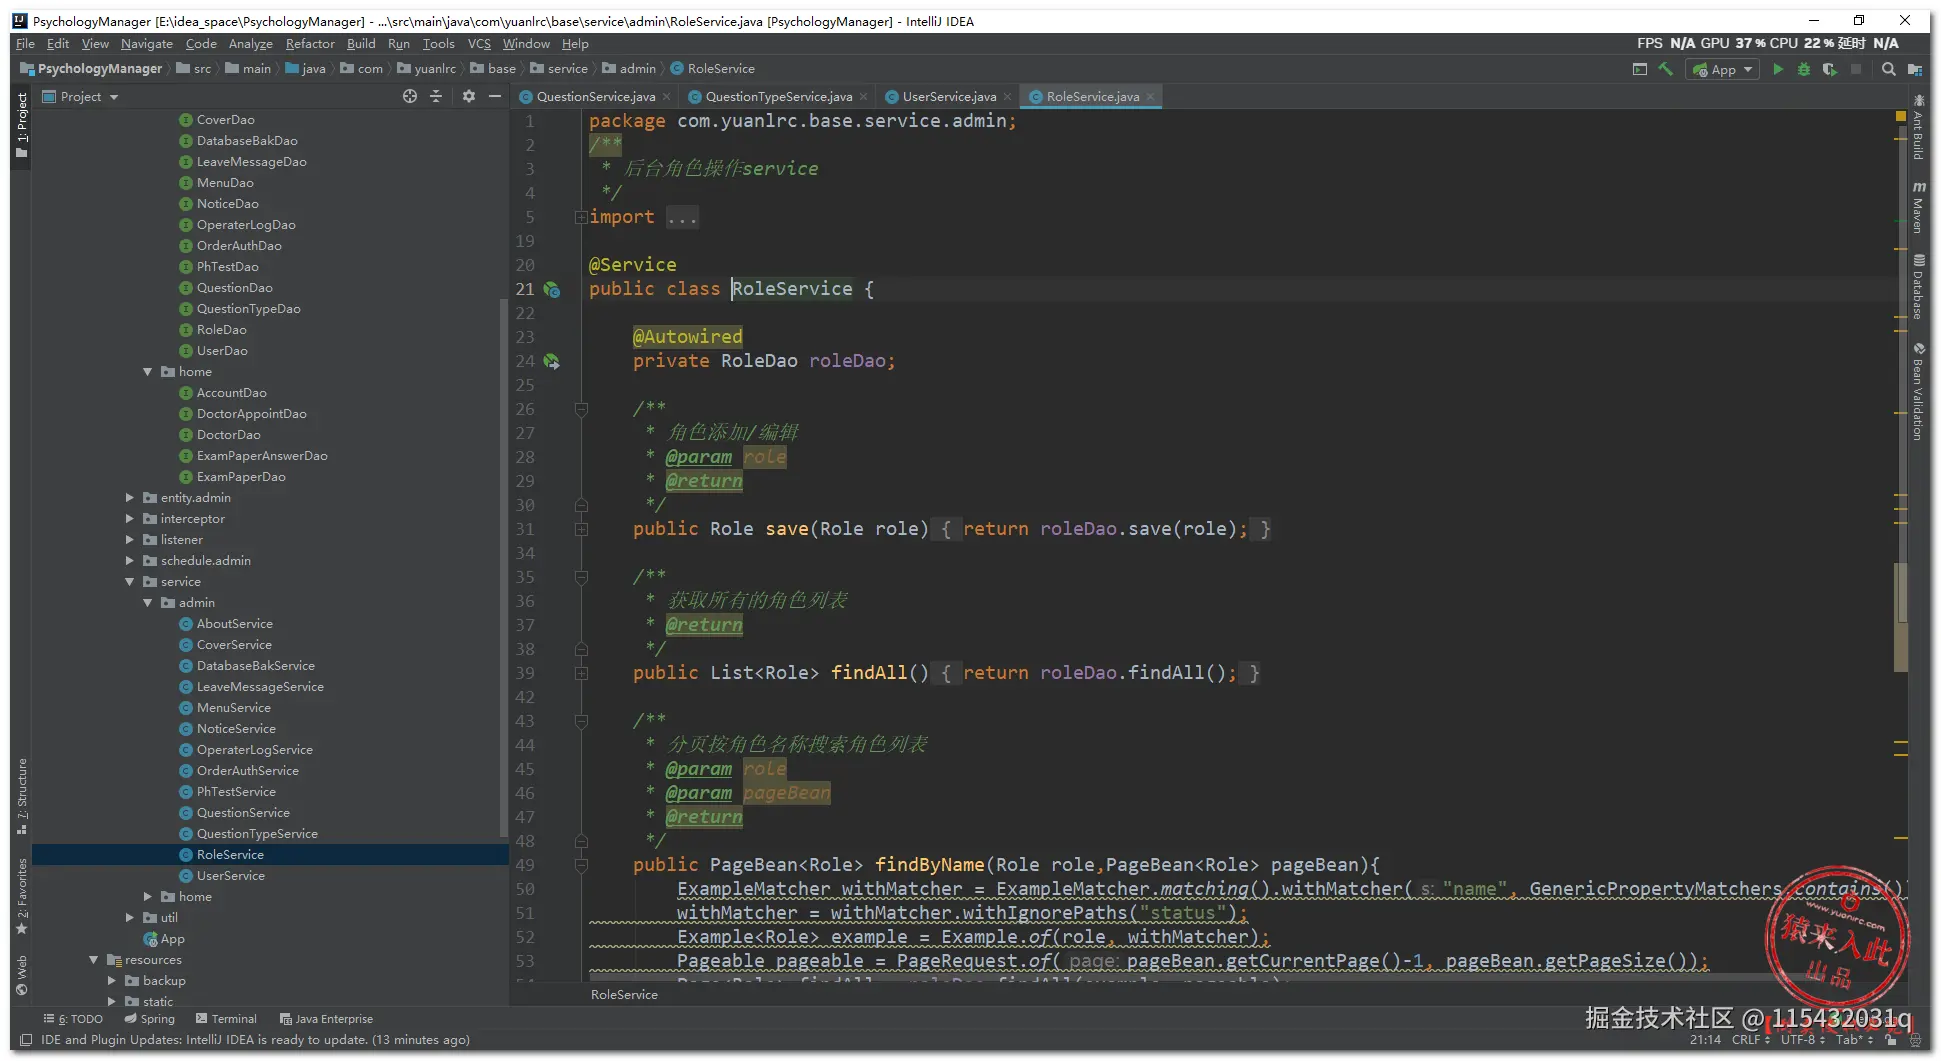Switch to the UserService.java tab
The height and width of the screenshot is (1061, 1941).
[948, 97]
